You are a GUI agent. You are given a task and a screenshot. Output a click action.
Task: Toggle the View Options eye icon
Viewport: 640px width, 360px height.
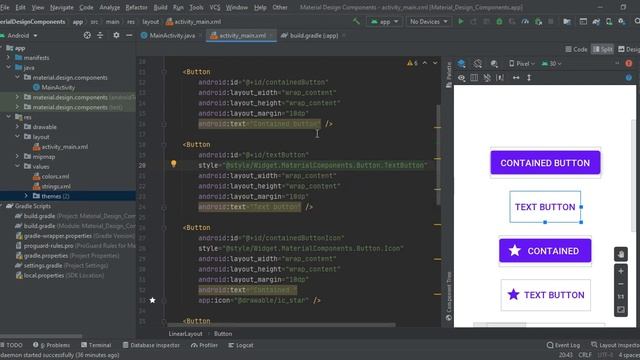click(462, 78)
